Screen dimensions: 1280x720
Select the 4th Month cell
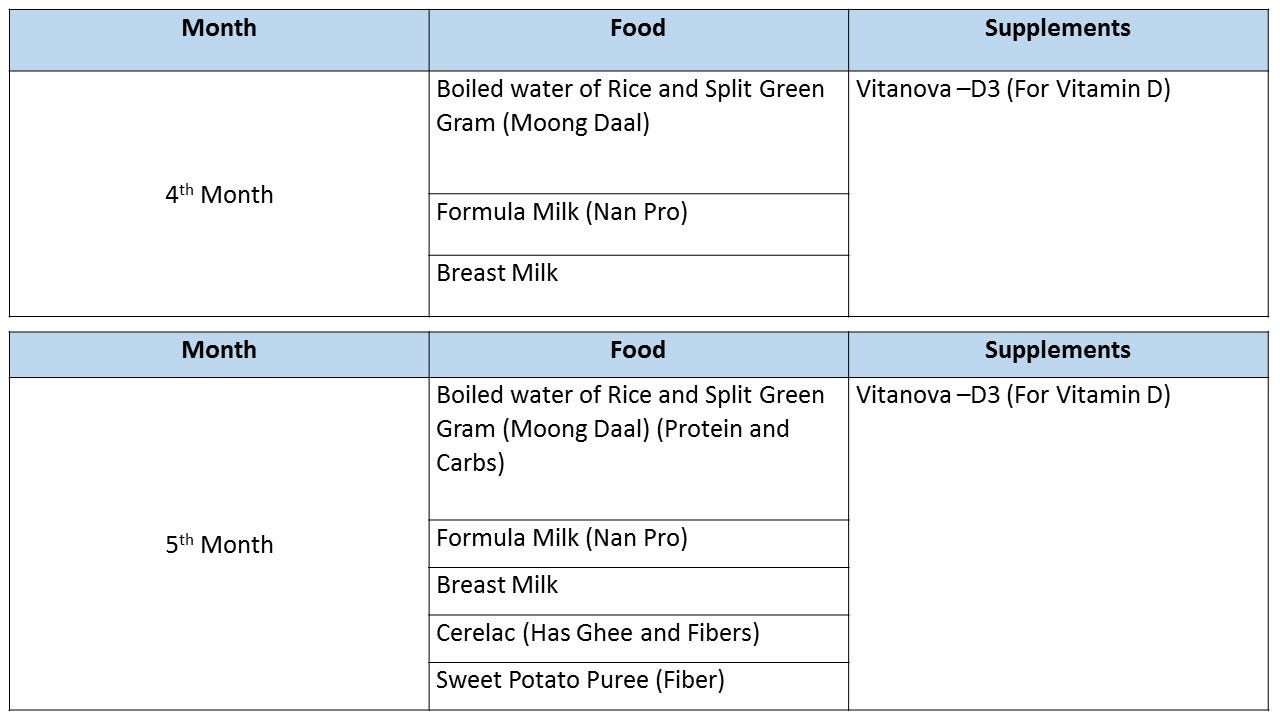[x=219, y=194]
